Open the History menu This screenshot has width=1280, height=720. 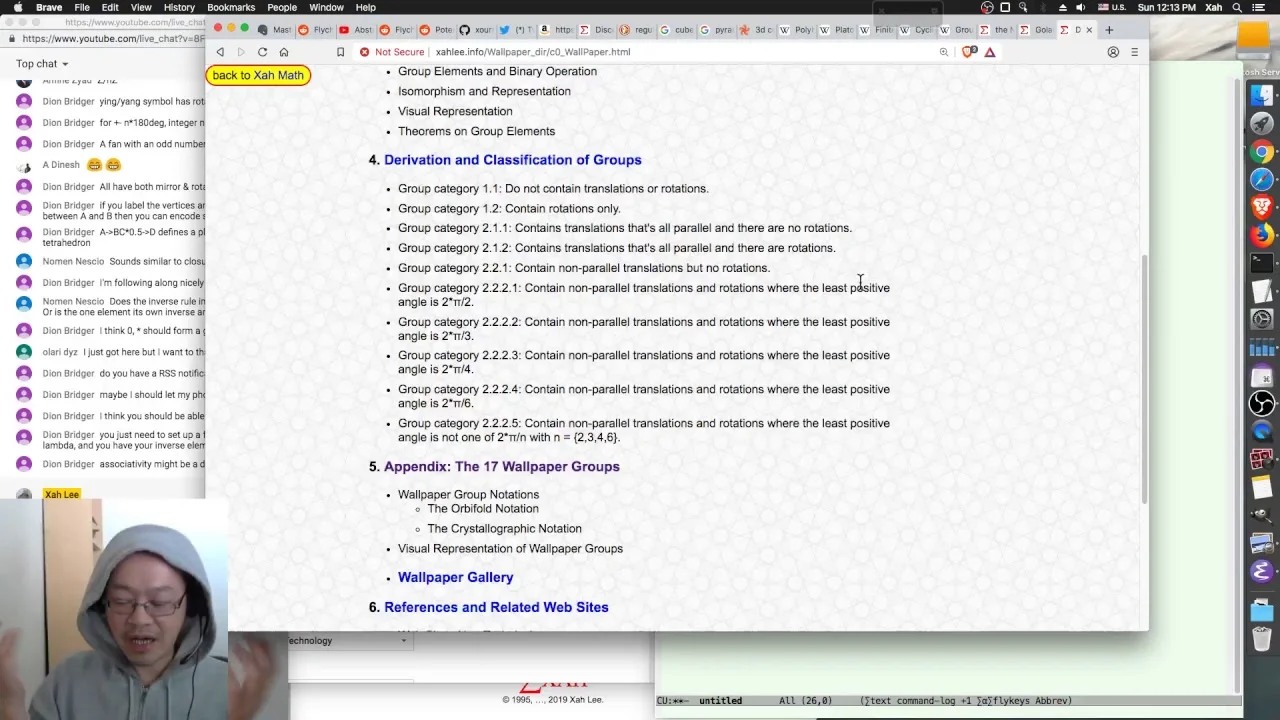(x=179, y=7)
